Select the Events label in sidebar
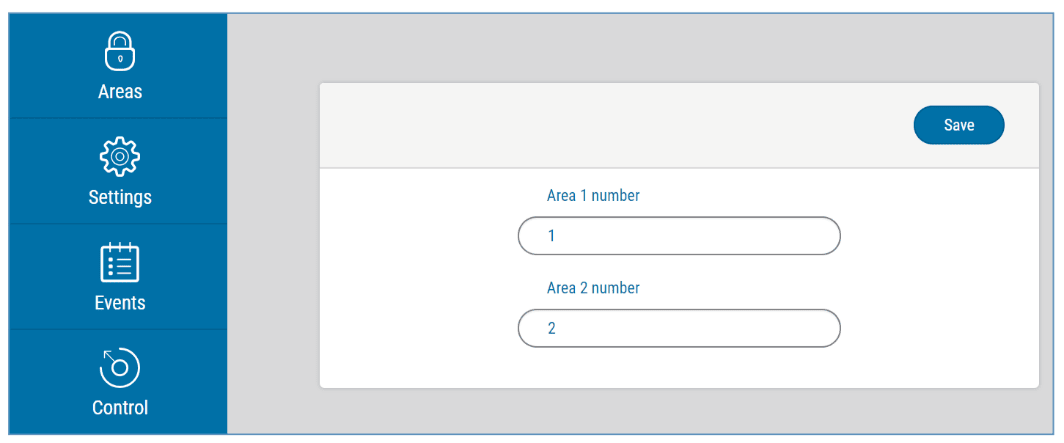 click(x=120, y=303)
